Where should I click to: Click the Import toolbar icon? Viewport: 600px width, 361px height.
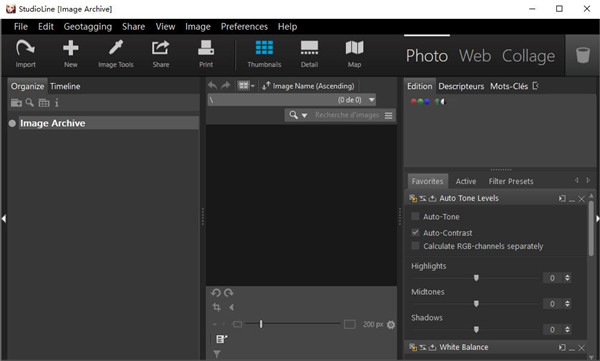25,54
